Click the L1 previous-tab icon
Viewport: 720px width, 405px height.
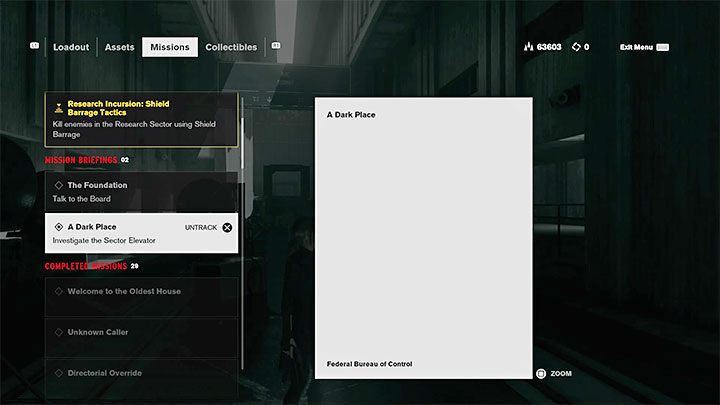(x=35, y=46)
